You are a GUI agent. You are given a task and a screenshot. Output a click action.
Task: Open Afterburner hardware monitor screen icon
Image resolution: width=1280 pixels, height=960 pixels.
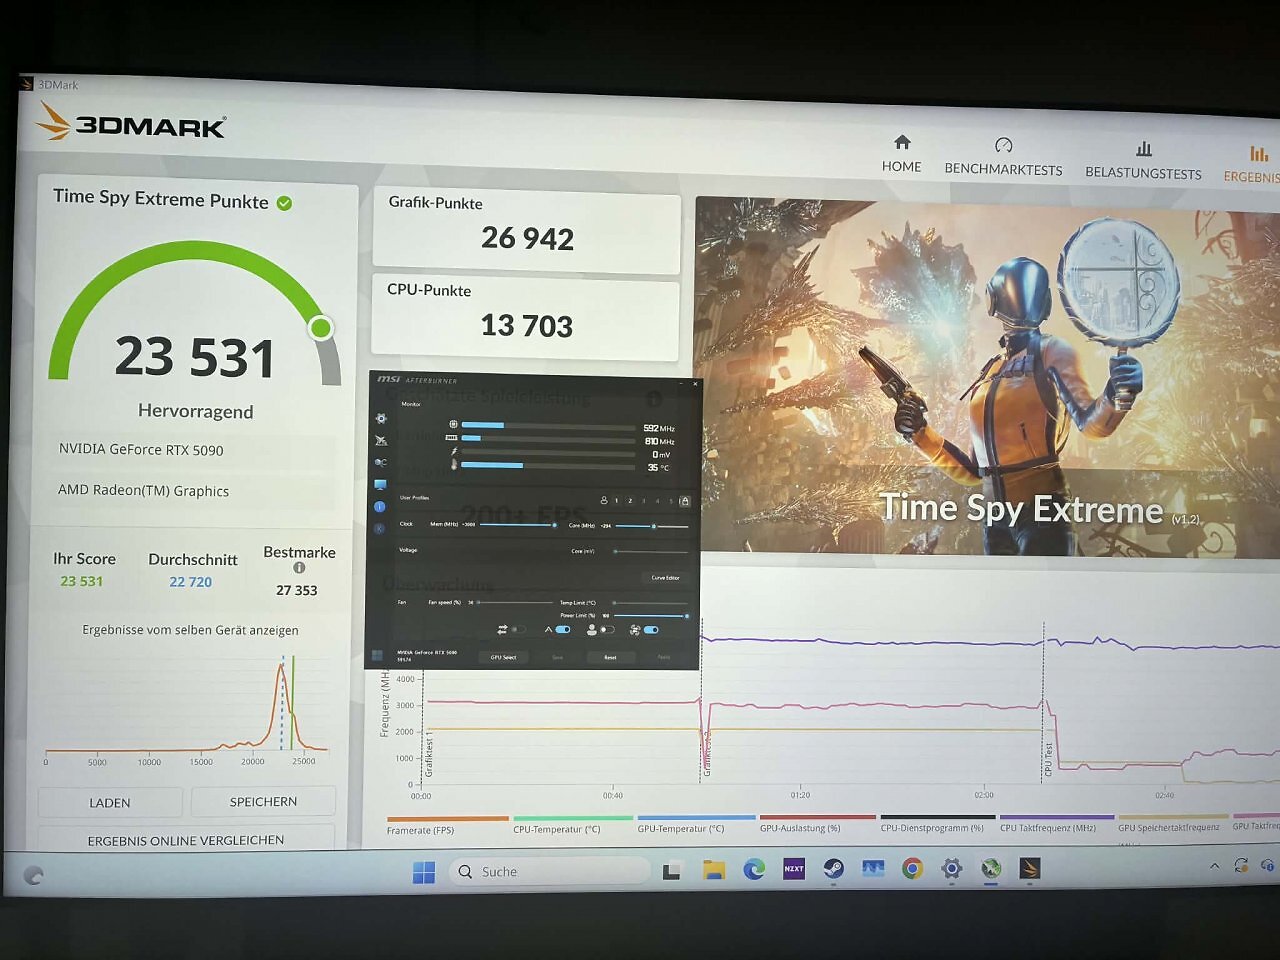(380, 485)
